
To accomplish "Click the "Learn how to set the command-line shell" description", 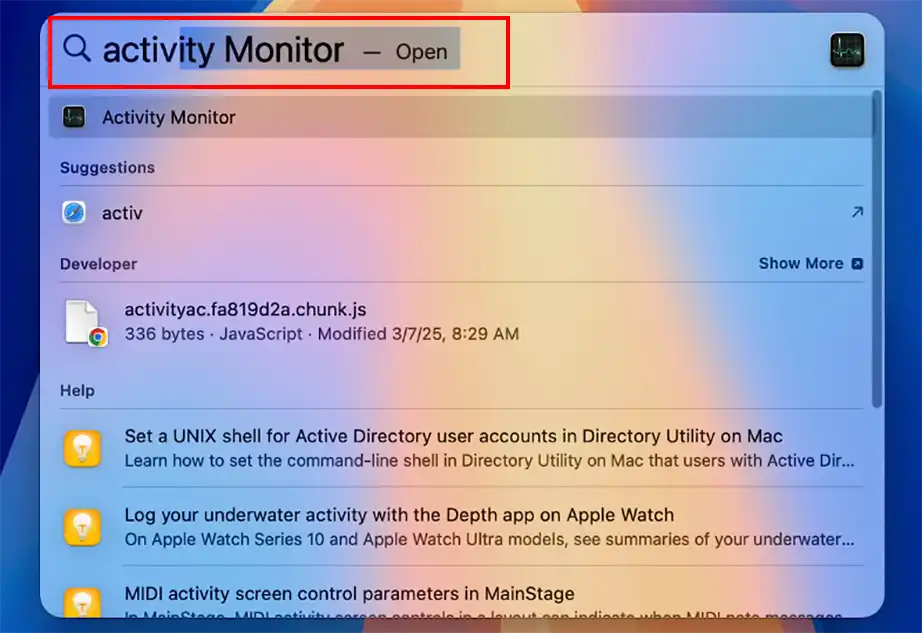I will [489, 461].
